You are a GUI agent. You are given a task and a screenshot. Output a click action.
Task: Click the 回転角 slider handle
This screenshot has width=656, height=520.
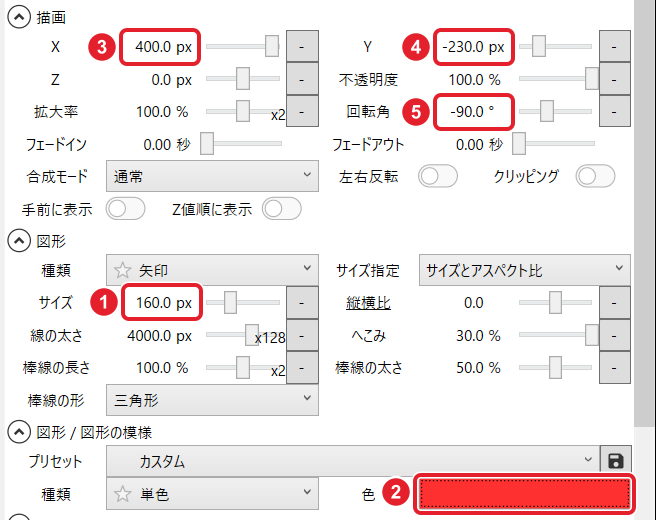pyautogui.click(x=546, y=111)
